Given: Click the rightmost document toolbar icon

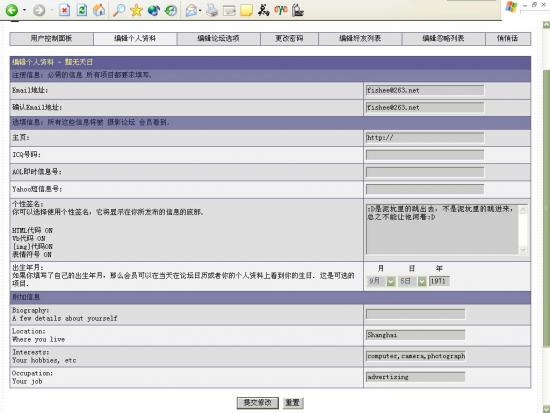Looking at the screenshot, I should click(298, 10).
